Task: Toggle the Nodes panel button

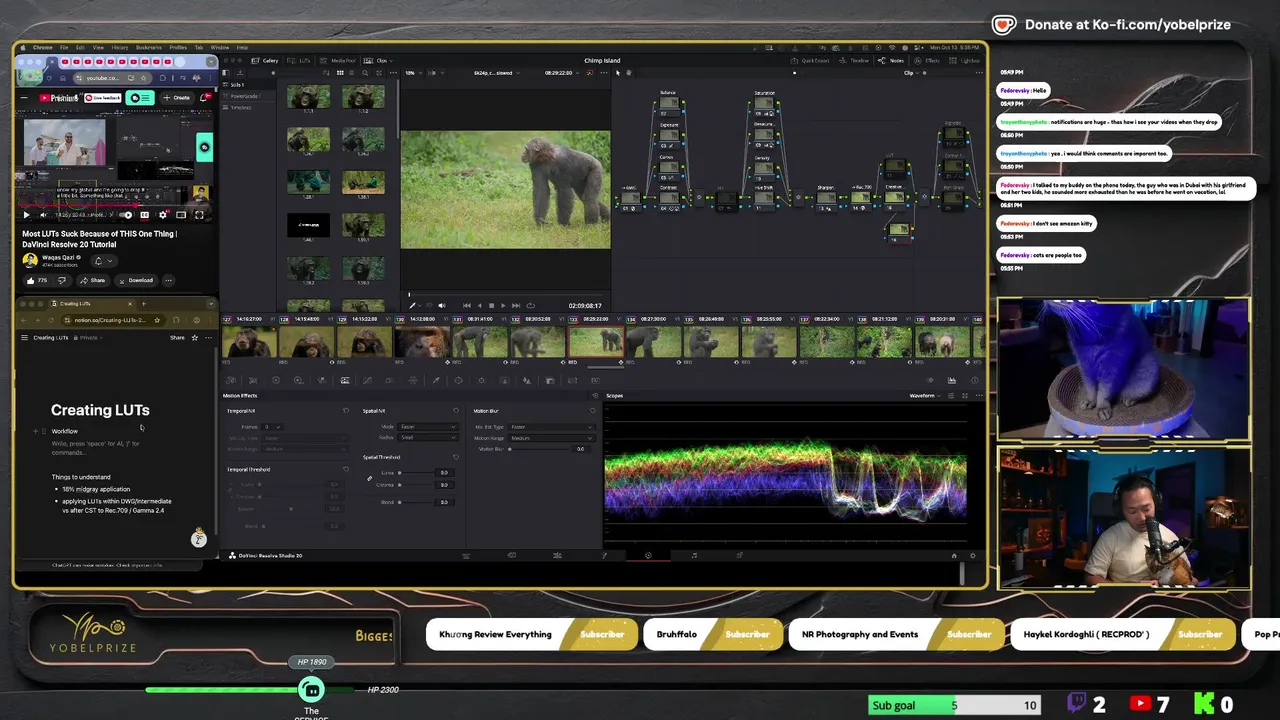Action: click(x=891, y=61)
